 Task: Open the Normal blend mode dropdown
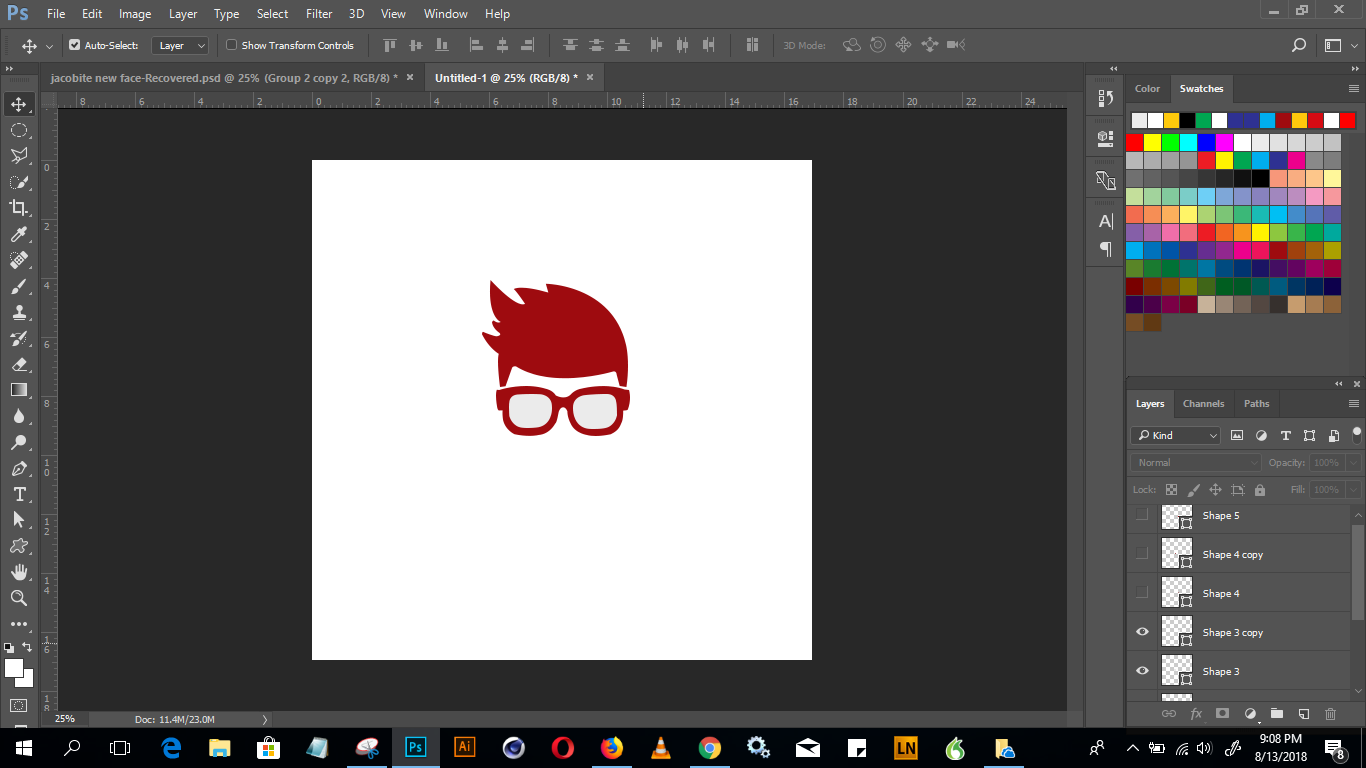(1196, 463)
